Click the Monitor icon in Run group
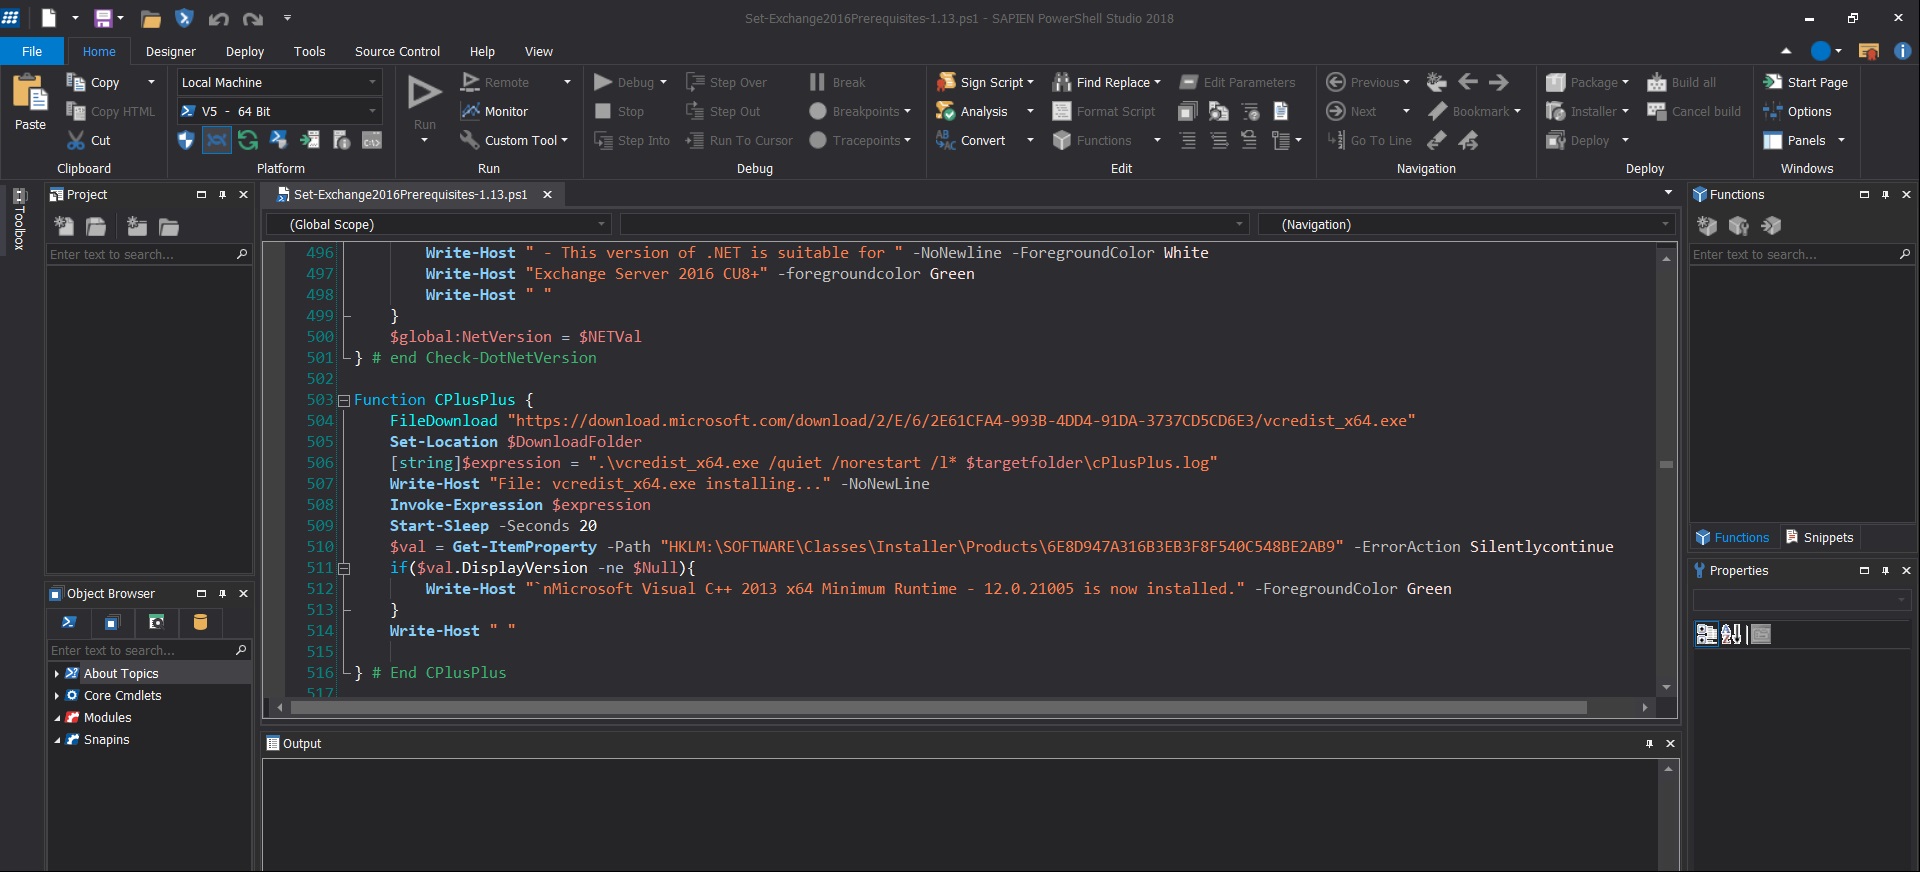Screen dimensions: 1920x872 coord(470,111)
